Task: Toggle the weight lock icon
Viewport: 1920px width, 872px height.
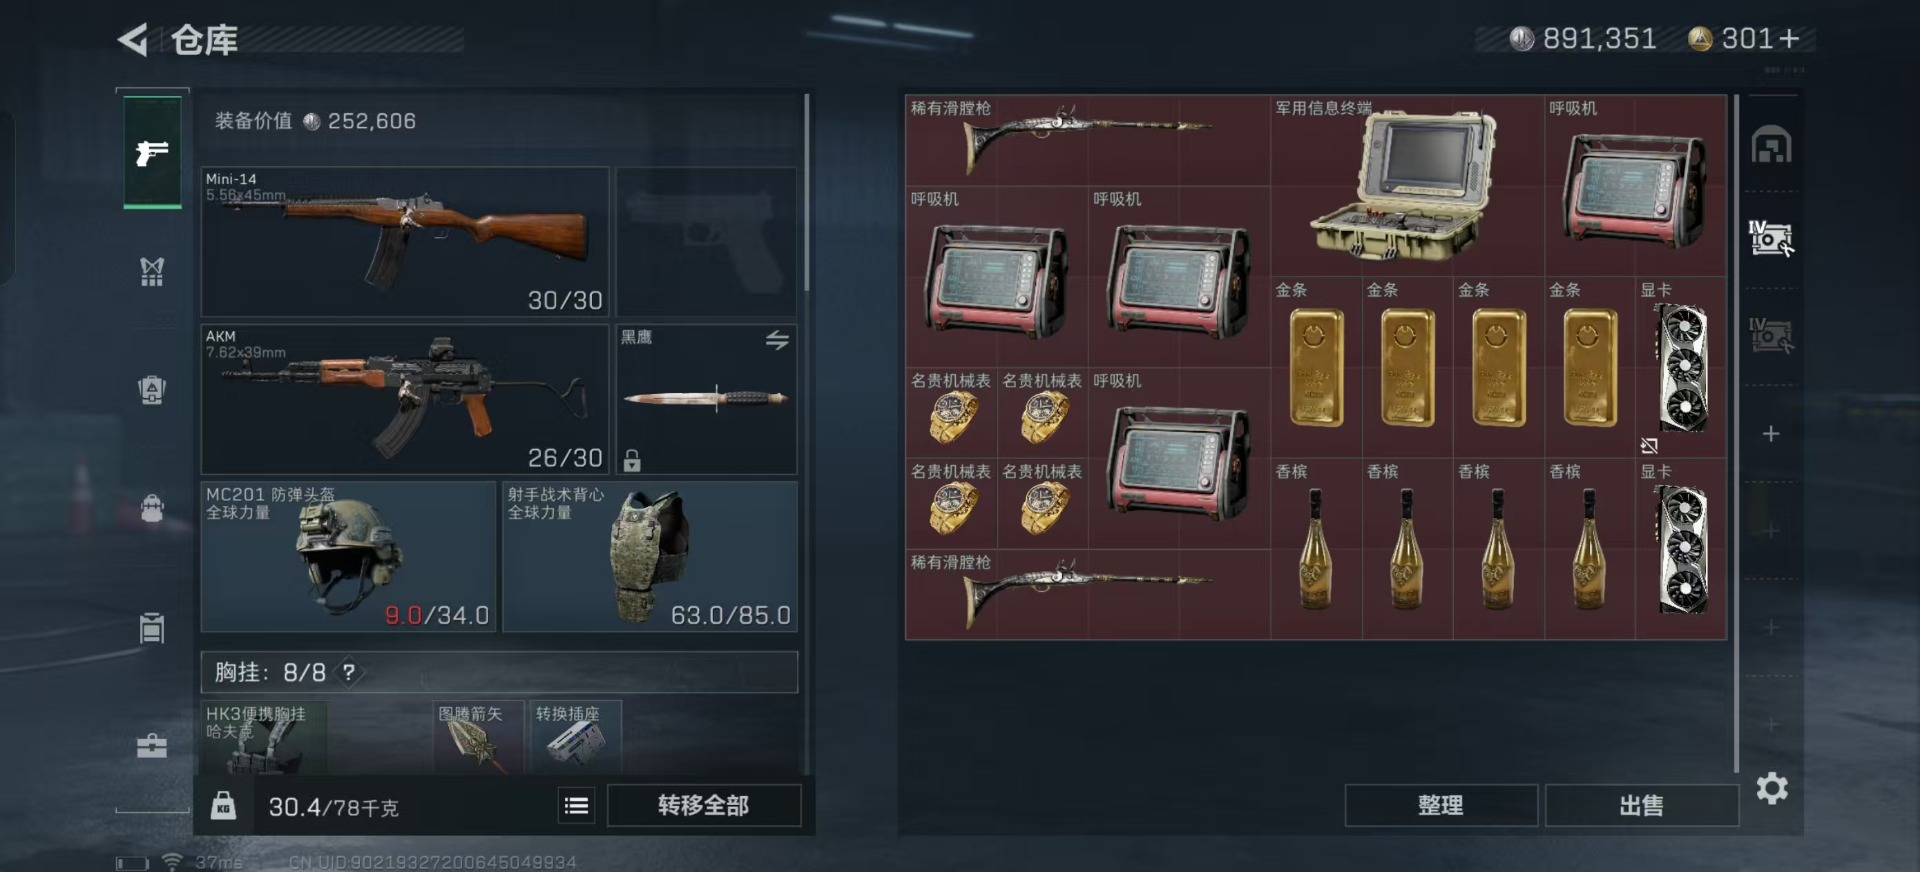Action: (x=223, y=805)
